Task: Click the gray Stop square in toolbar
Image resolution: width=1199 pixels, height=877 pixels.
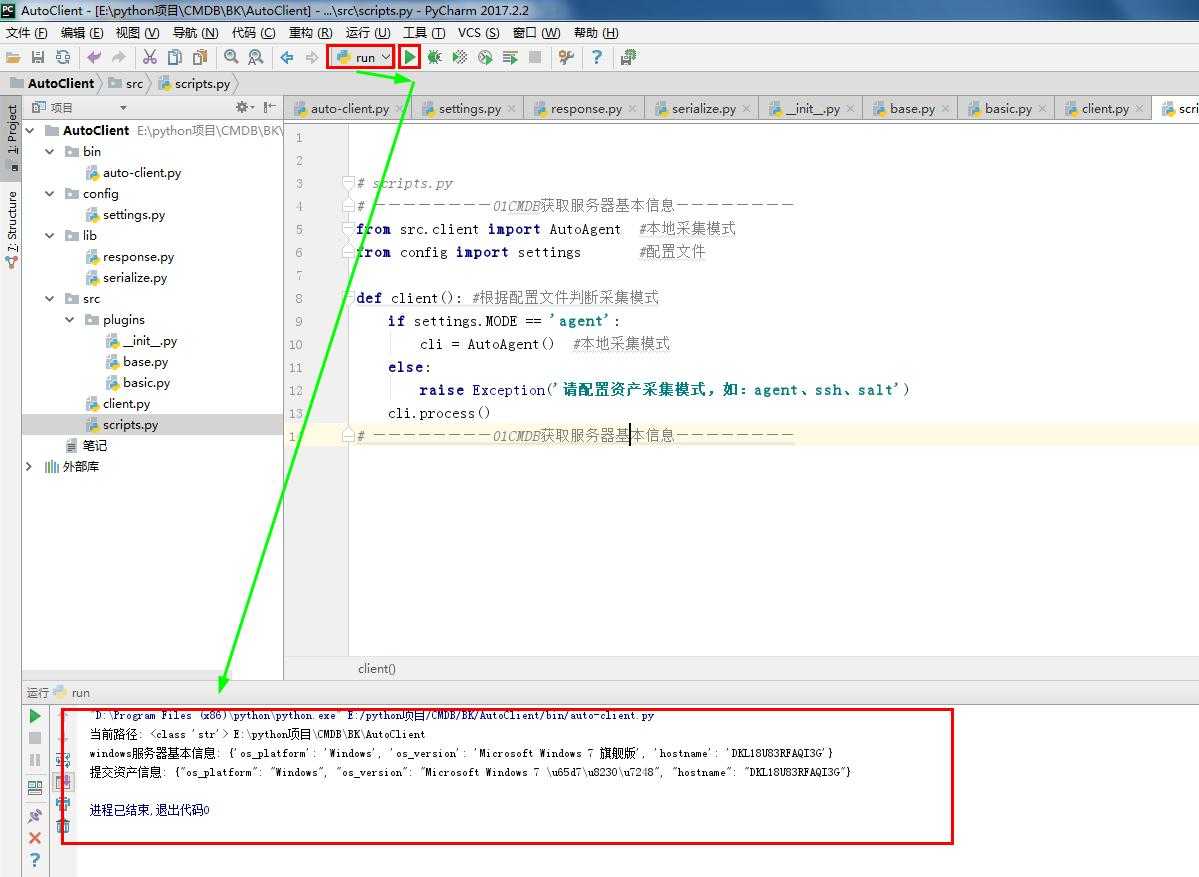Action: coord(535,57)
